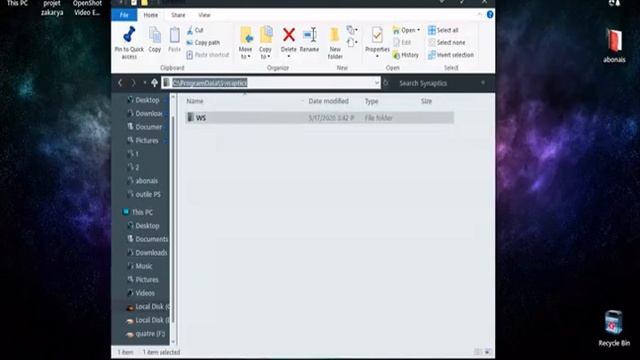Switch to details view status bar icon
This screenshot has height=360, width=640.
[478, 352]
